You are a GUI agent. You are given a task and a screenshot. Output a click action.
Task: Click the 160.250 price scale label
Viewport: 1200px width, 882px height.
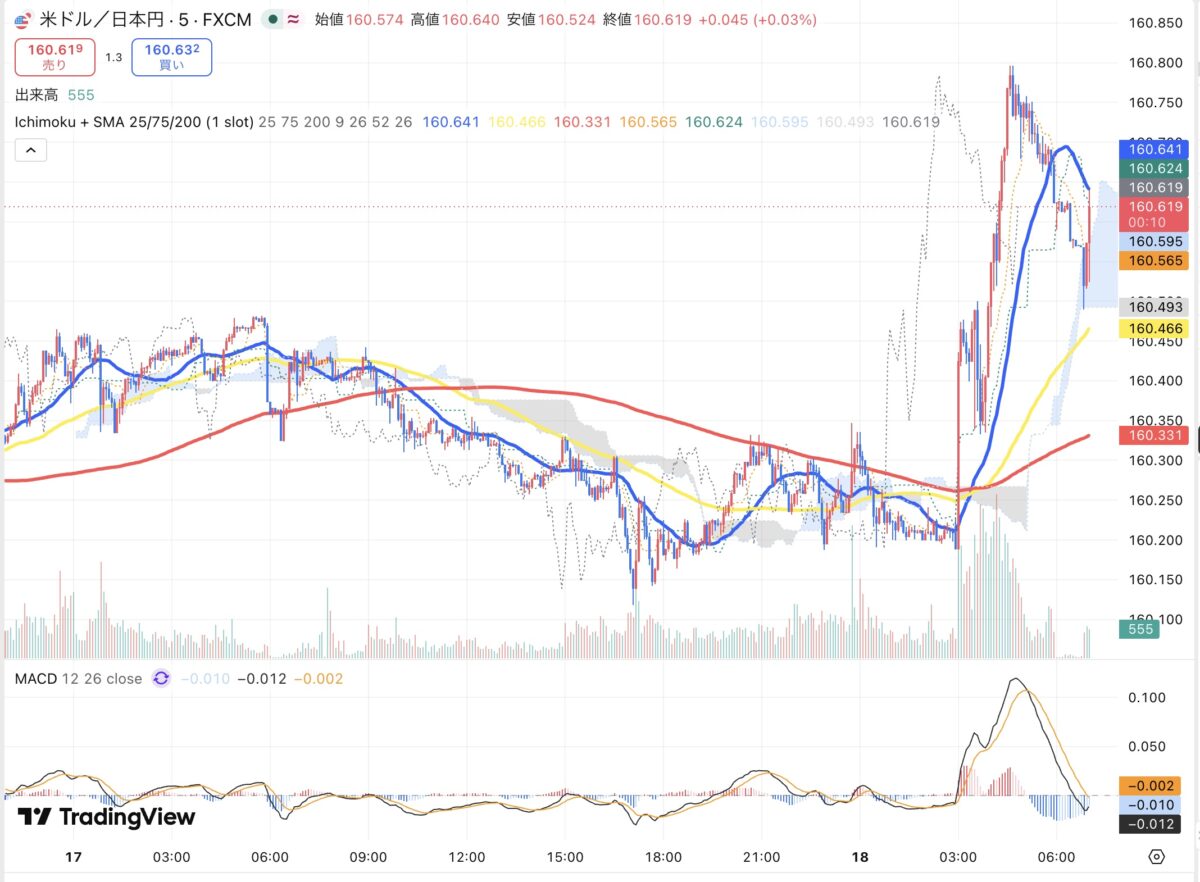pos(1155,500)
